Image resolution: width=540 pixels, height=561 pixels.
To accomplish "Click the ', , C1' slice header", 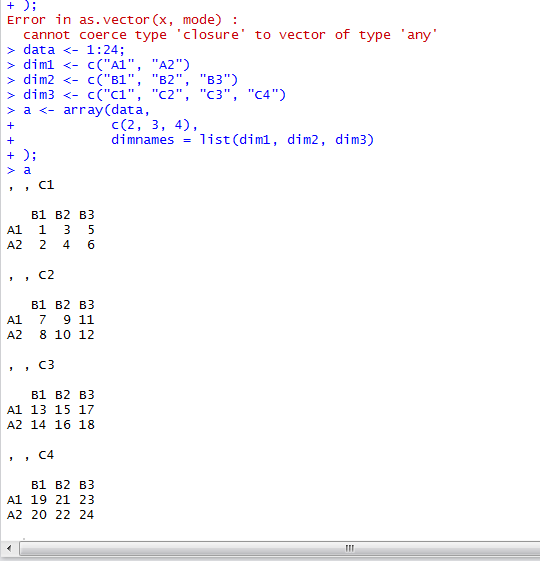I will pyautogui.click(x=31, y=185).
